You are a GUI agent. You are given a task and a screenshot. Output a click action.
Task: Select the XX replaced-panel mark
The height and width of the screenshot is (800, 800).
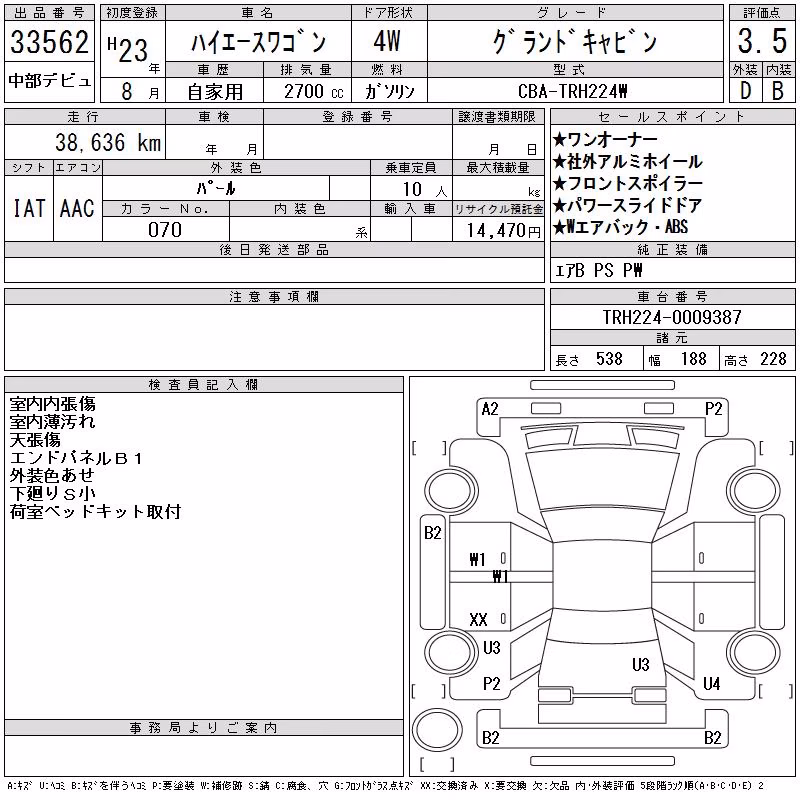coord(478,620)
